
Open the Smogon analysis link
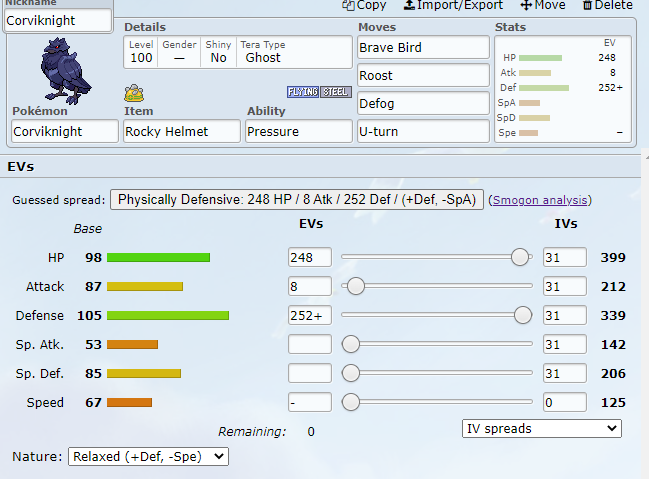pyautogui.click(x=540, y=200)
